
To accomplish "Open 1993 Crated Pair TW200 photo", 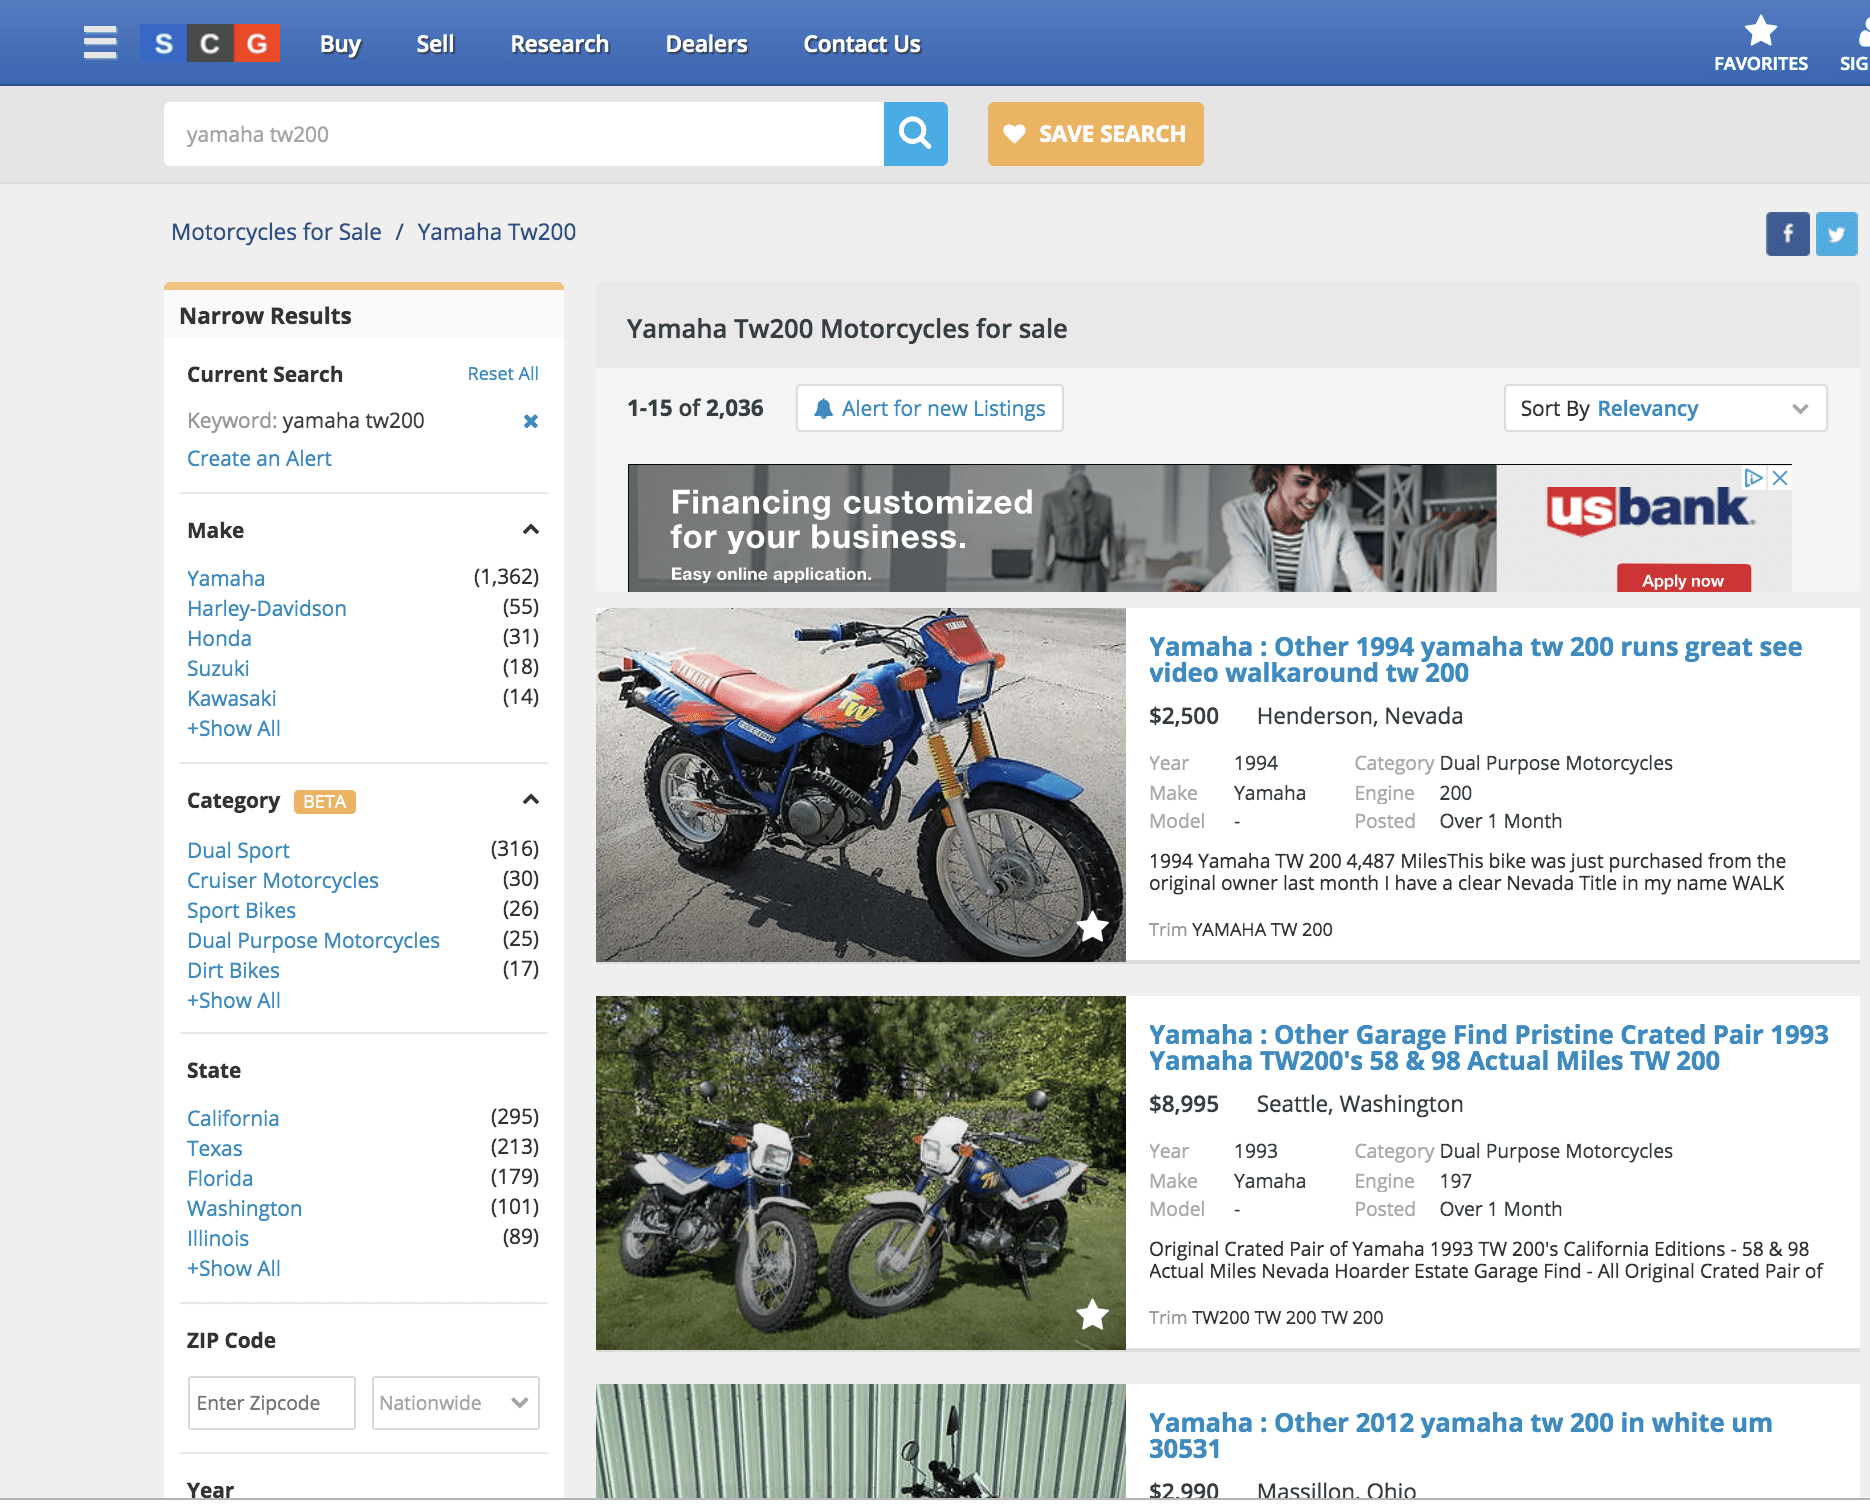I will point(860,1172).
